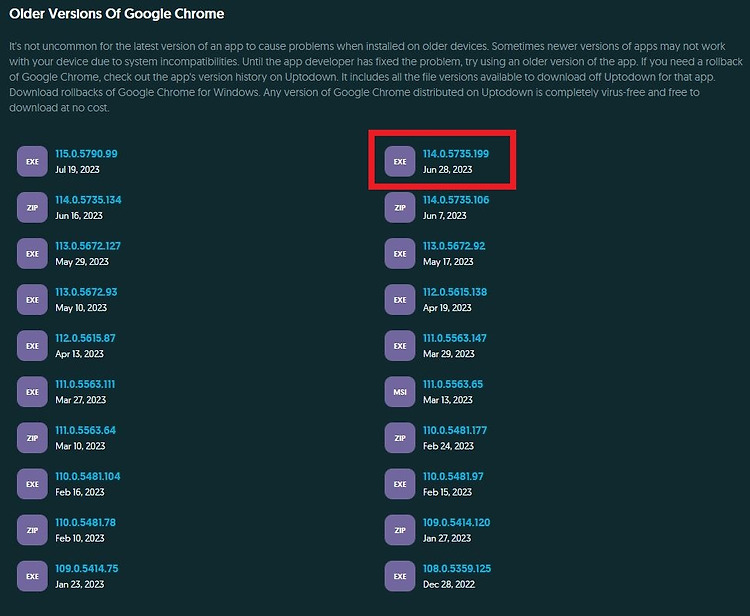Click EXE icon beside version 111.0.5563.147

[400, 346]
